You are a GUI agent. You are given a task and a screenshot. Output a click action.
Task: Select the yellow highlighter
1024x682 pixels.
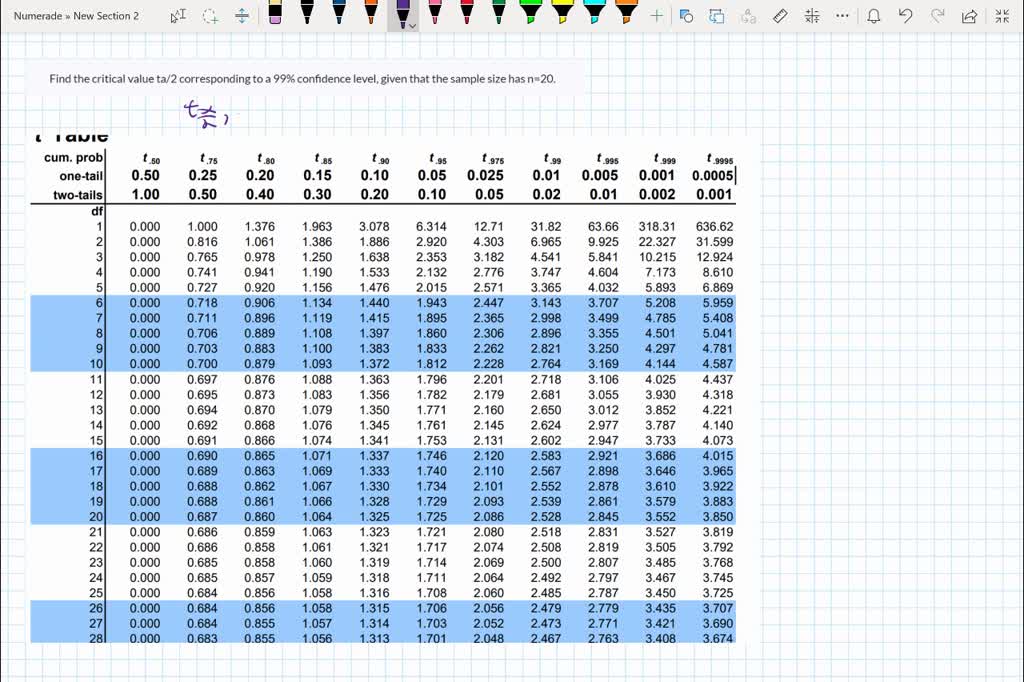562,14
